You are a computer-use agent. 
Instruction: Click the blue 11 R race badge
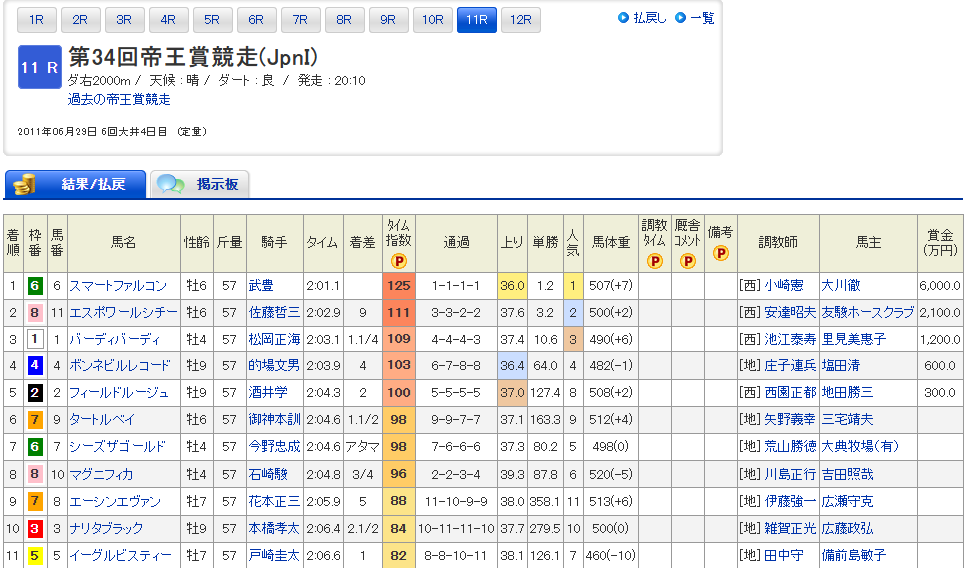point(40,67)
